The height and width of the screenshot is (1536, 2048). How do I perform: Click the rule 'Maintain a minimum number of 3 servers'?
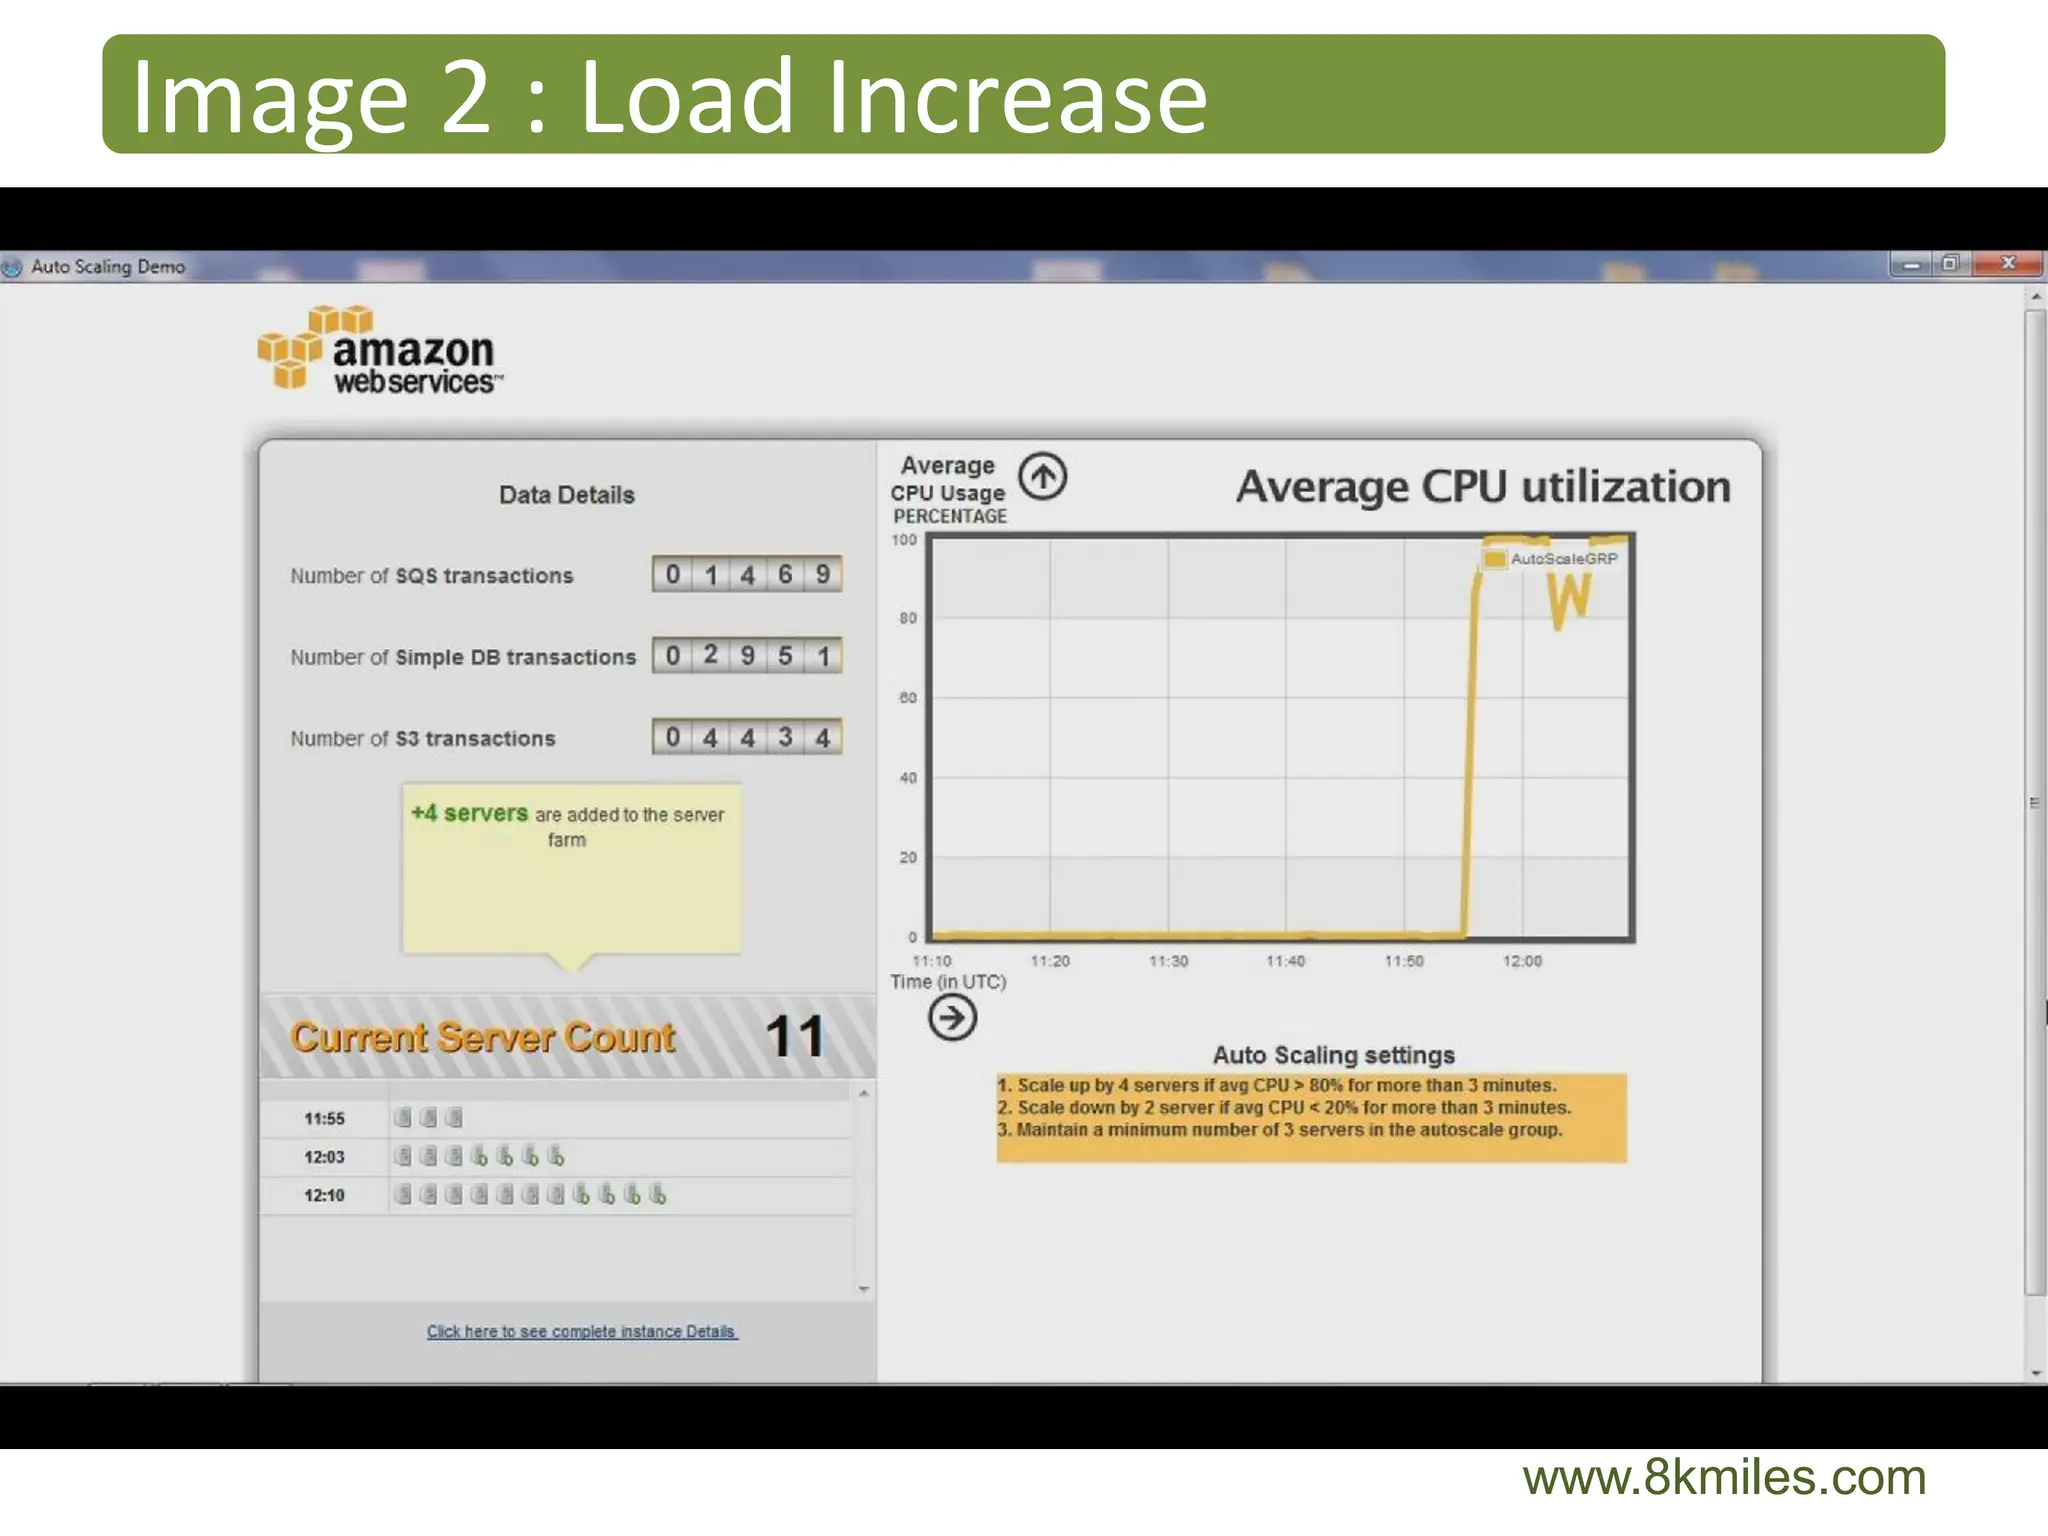pyautogui.click(x=1280, y=1130)
